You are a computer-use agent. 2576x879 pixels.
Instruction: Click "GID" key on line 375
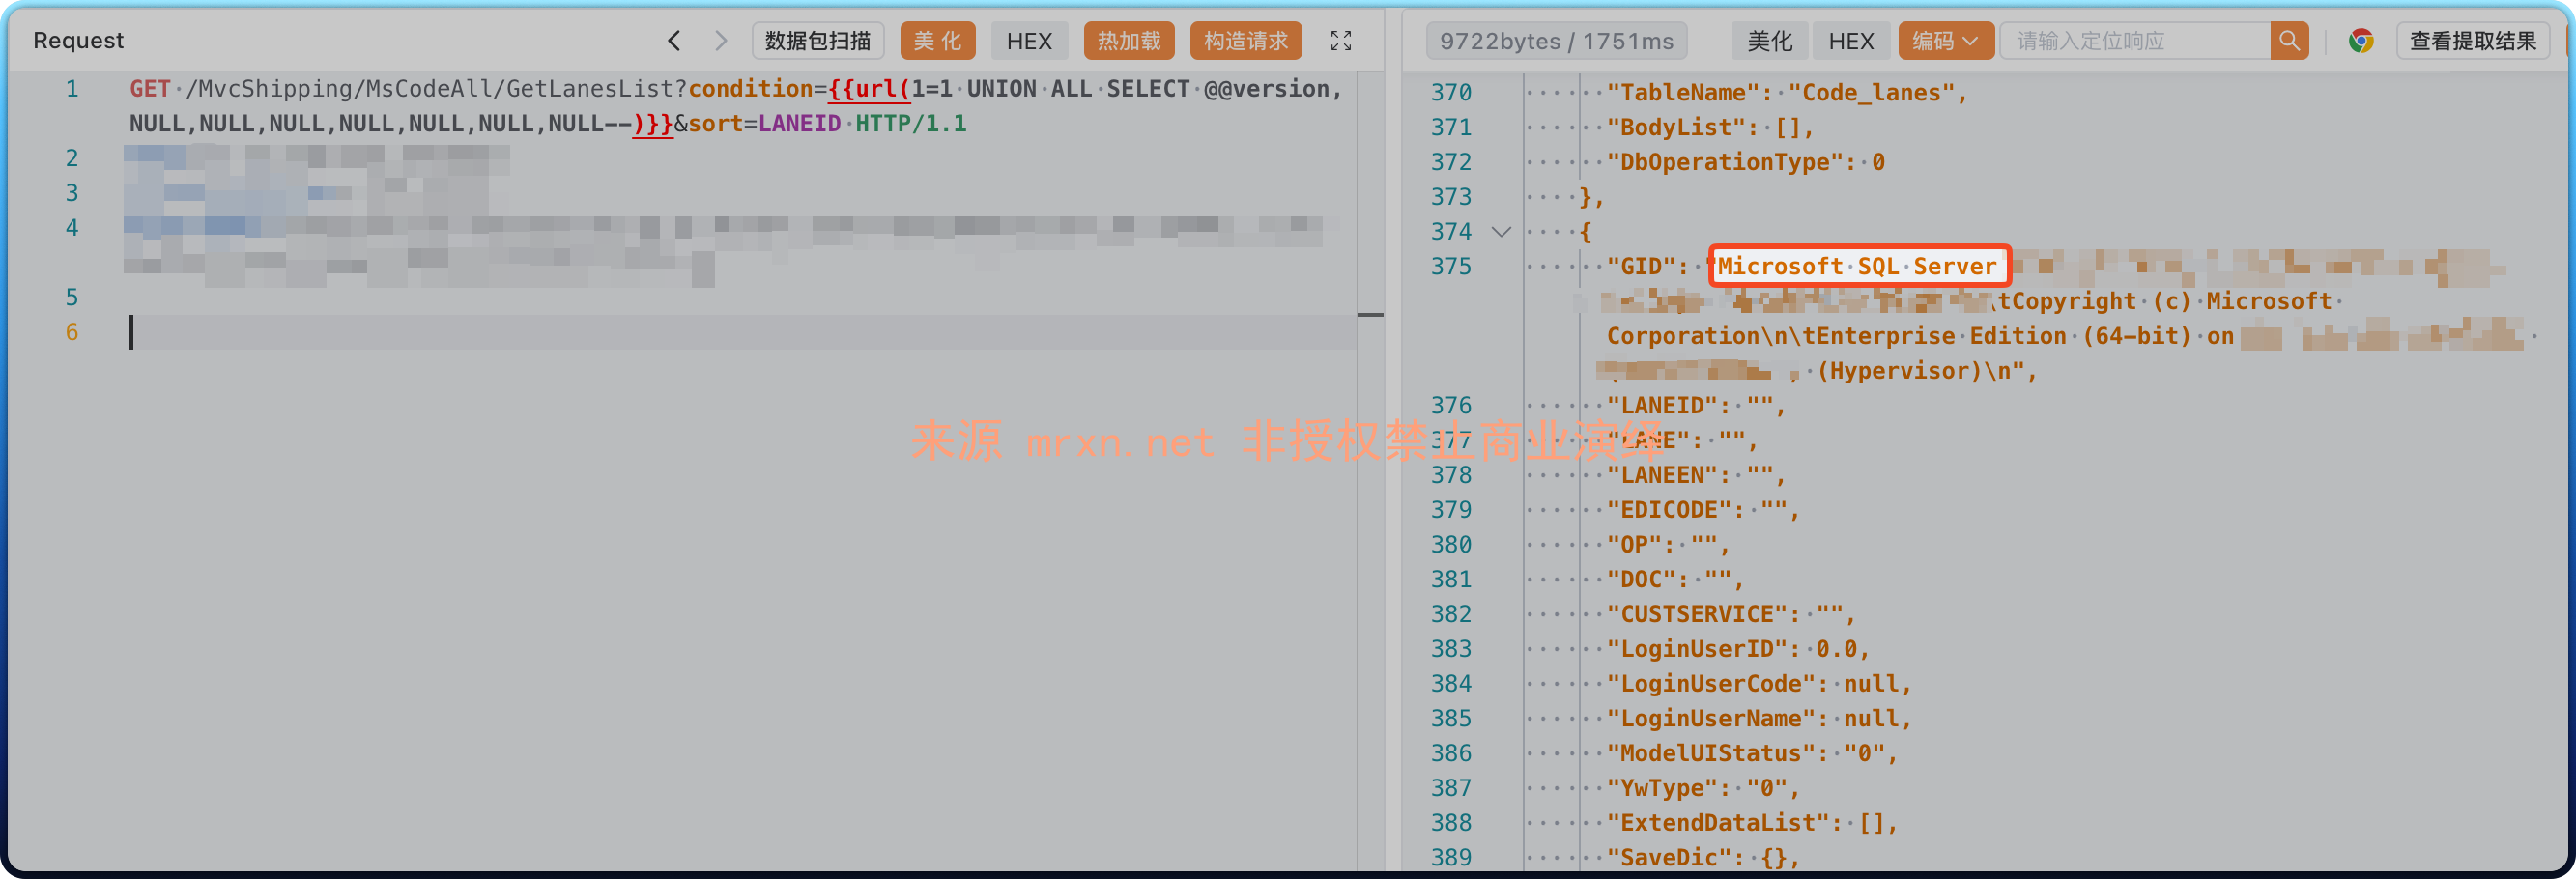point(1641,267)
